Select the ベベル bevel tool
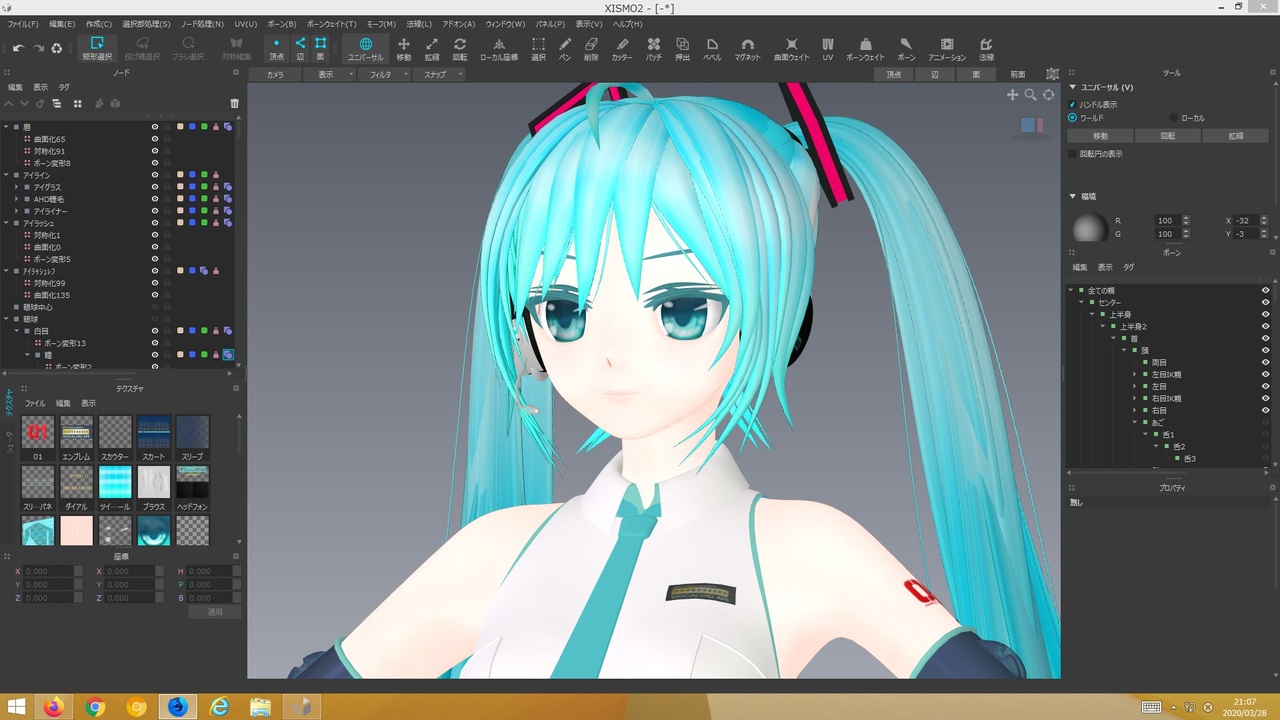This screenshot has height=720, width=1280. pyautogui.click(x=712, y=48)
